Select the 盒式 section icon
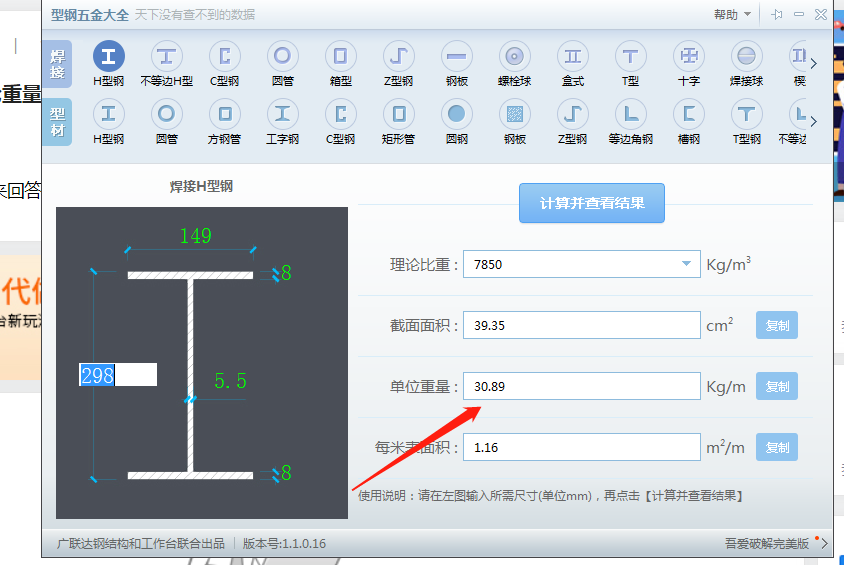Image resolution: width=844 pixels, height=565 pixels. click(x=573, y=56)
